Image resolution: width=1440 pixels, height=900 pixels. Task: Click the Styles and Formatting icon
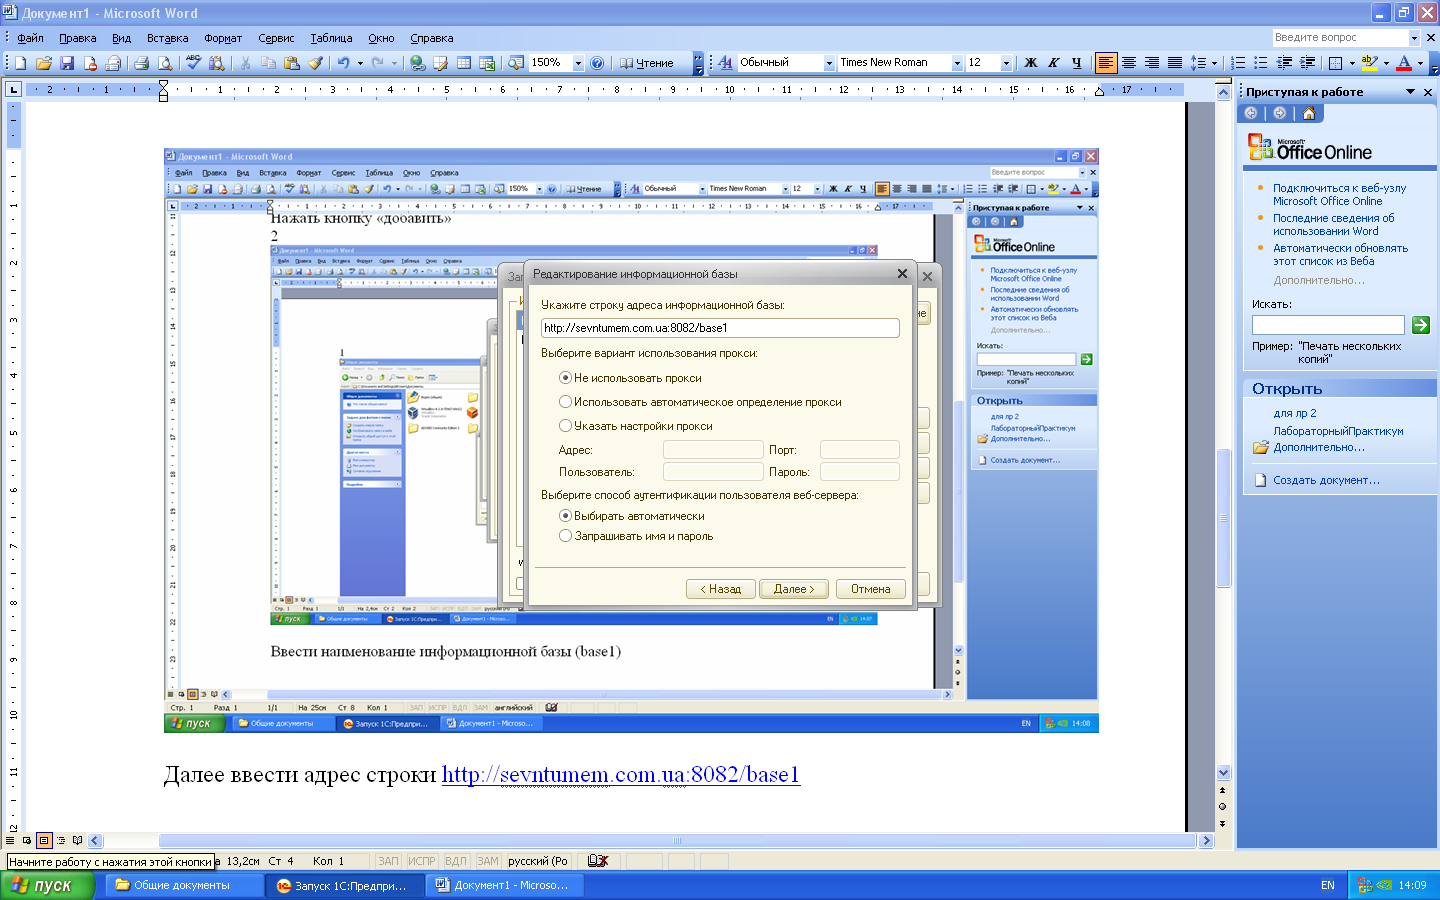click(725, 63)
